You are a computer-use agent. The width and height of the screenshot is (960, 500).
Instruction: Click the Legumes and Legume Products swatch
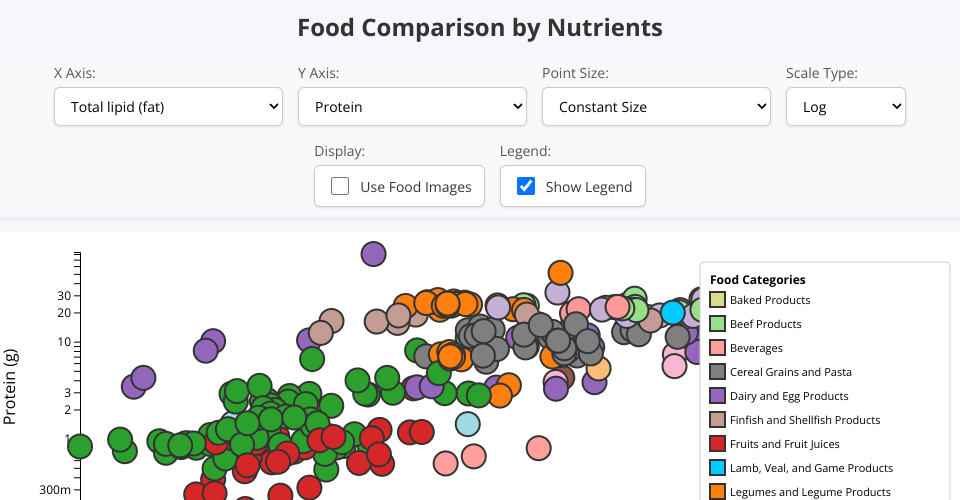717,492
